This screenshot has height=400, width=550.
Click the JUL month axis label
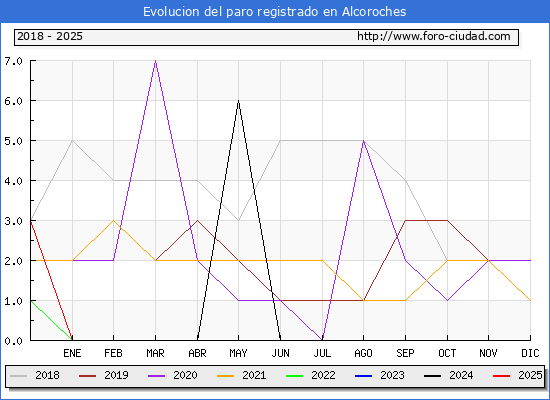[322, 353]
